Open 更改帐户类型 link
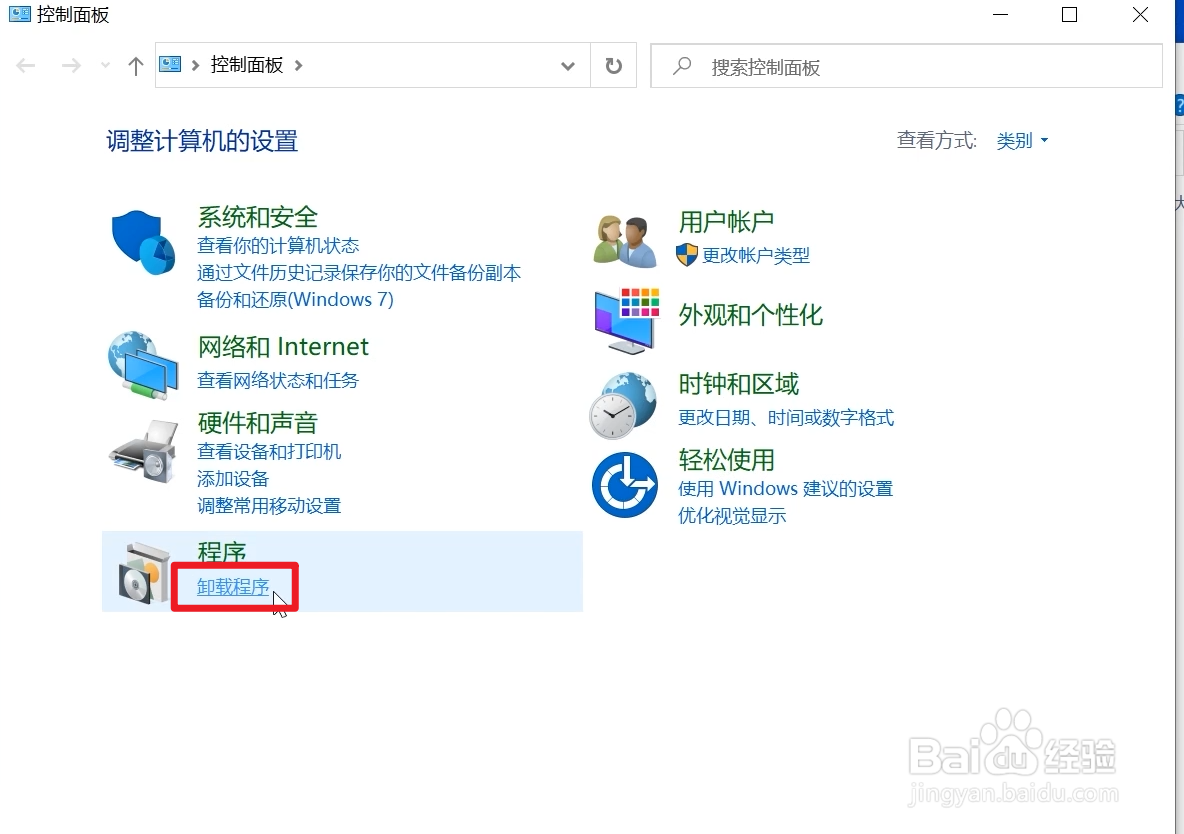 click(x=753, y=255)
